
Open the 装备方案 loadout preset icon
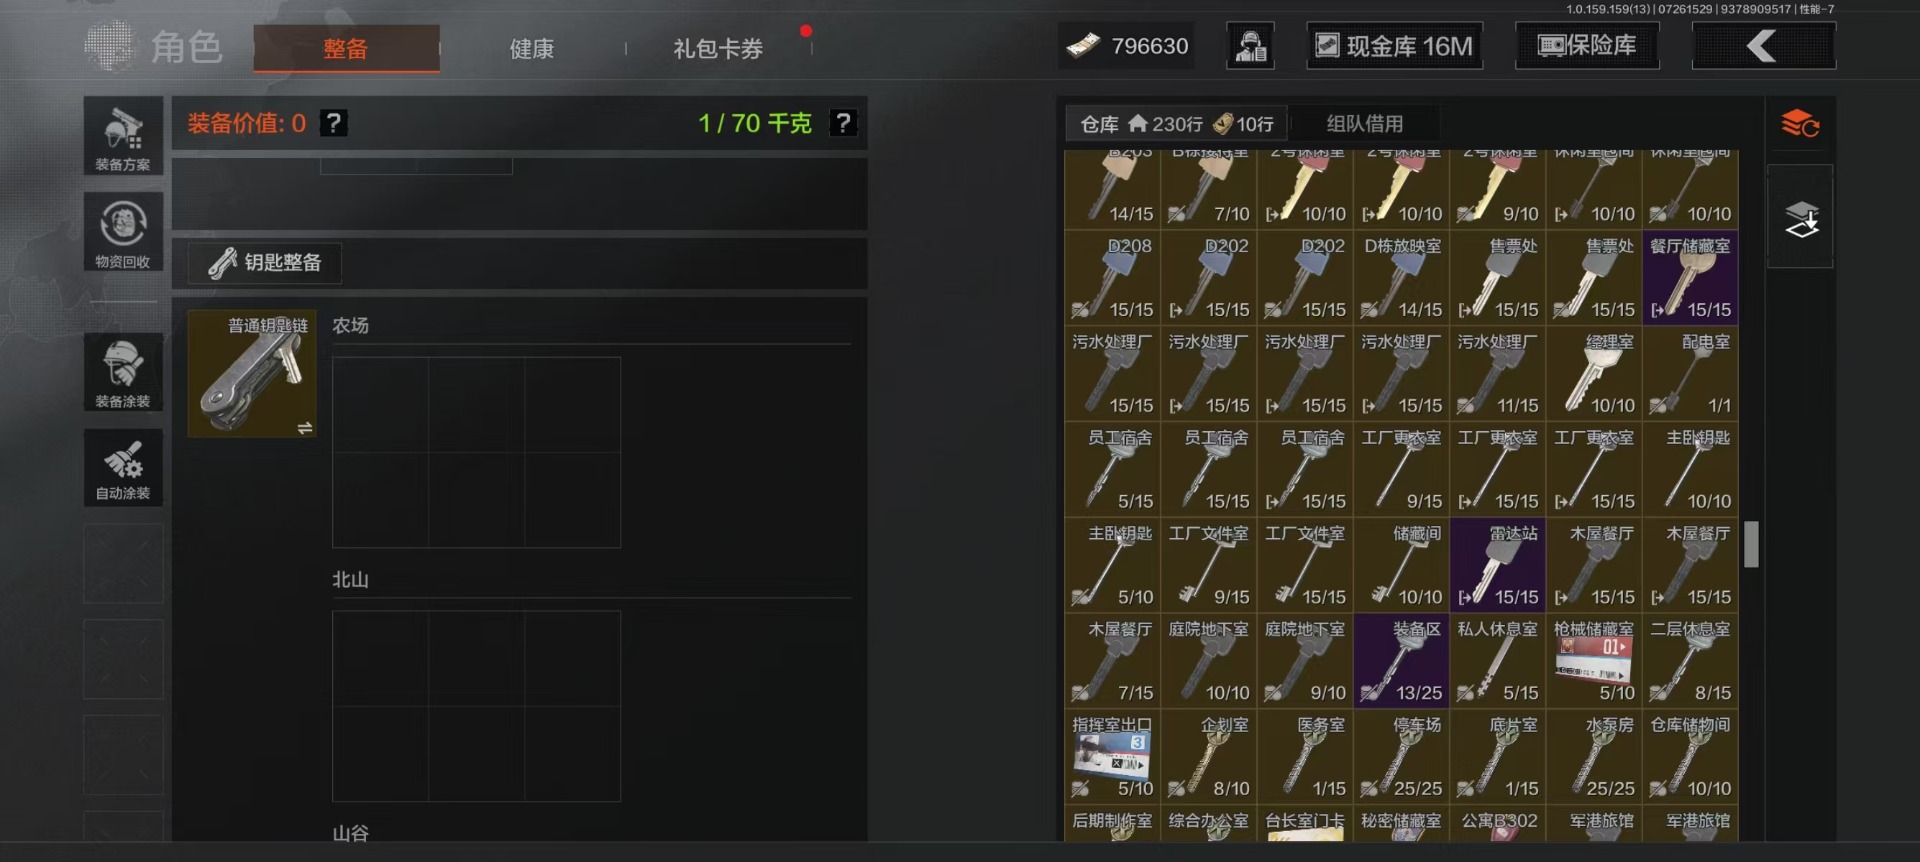[x=123, y=137]
